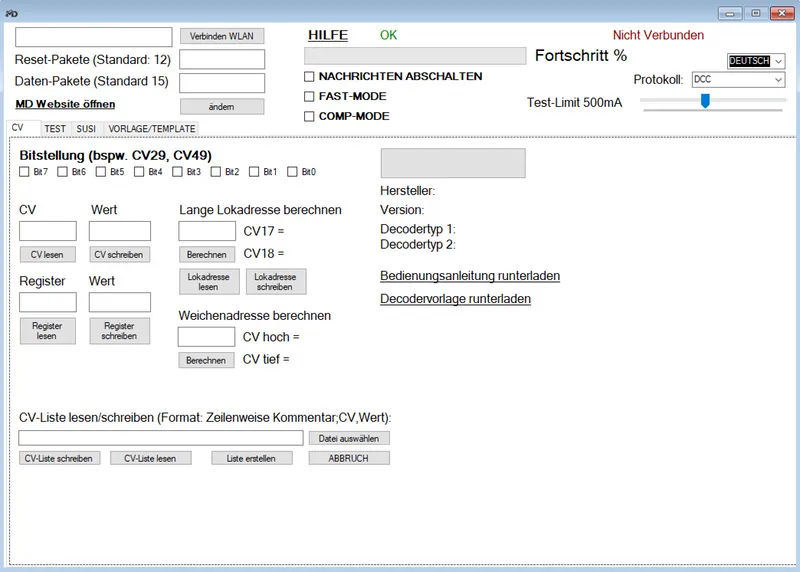The image size is (800, 572).
Task: Toggle the FAST-MODE checkbox
Action: 310,96
